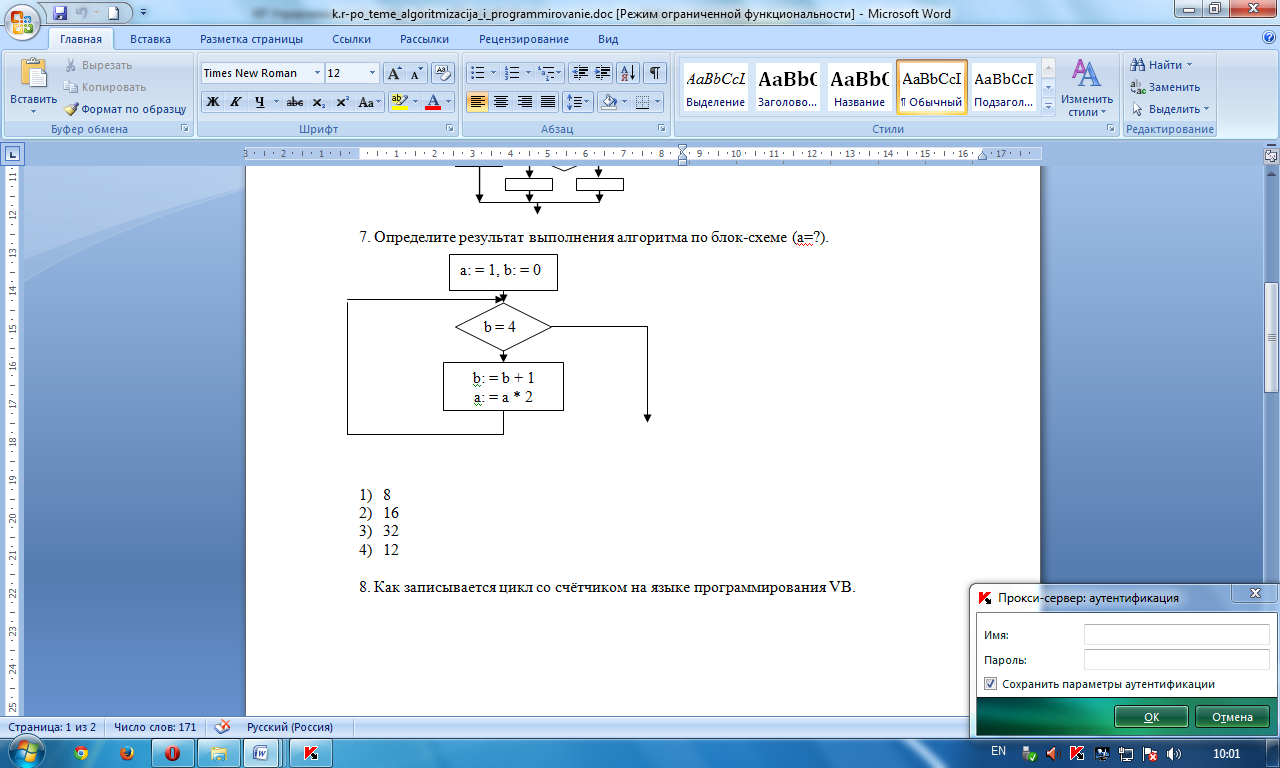The width and height of the screenshot is (1280, 768).
Task: Toggle subscript formatting
Action: (318, 102)
